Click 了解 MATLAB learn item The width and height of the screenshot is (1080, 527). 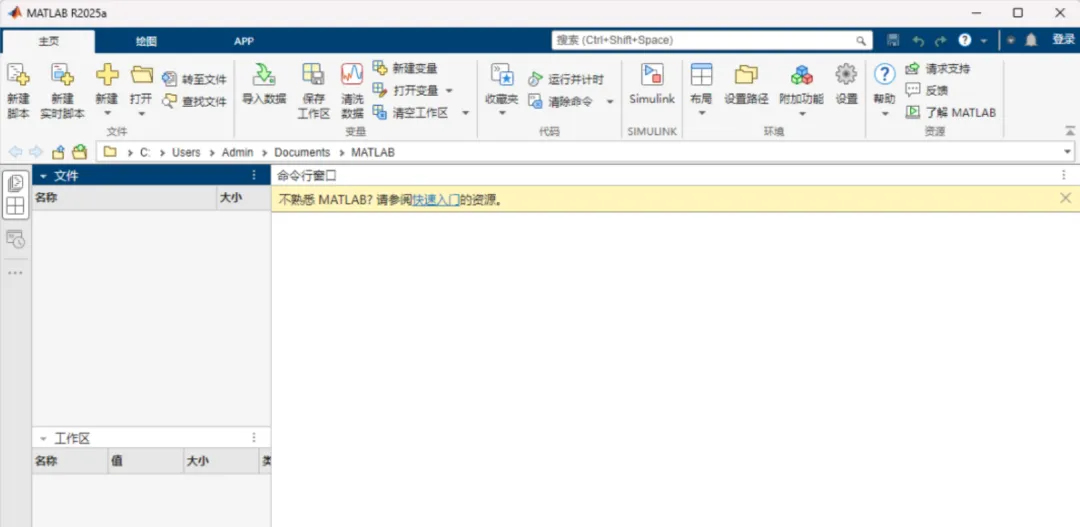point(951,112)
